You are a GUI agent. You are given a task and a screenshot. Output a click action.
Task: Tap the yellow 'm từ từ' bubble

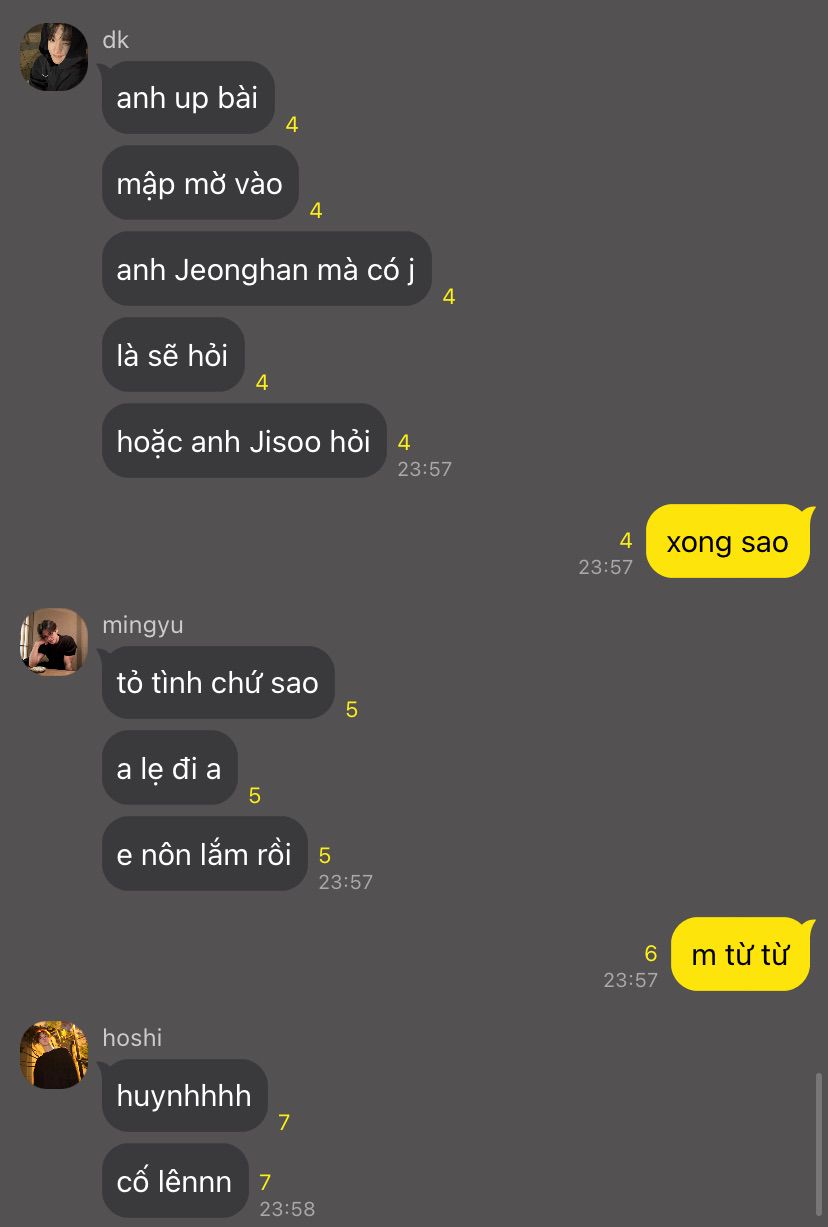coord(740,954)
